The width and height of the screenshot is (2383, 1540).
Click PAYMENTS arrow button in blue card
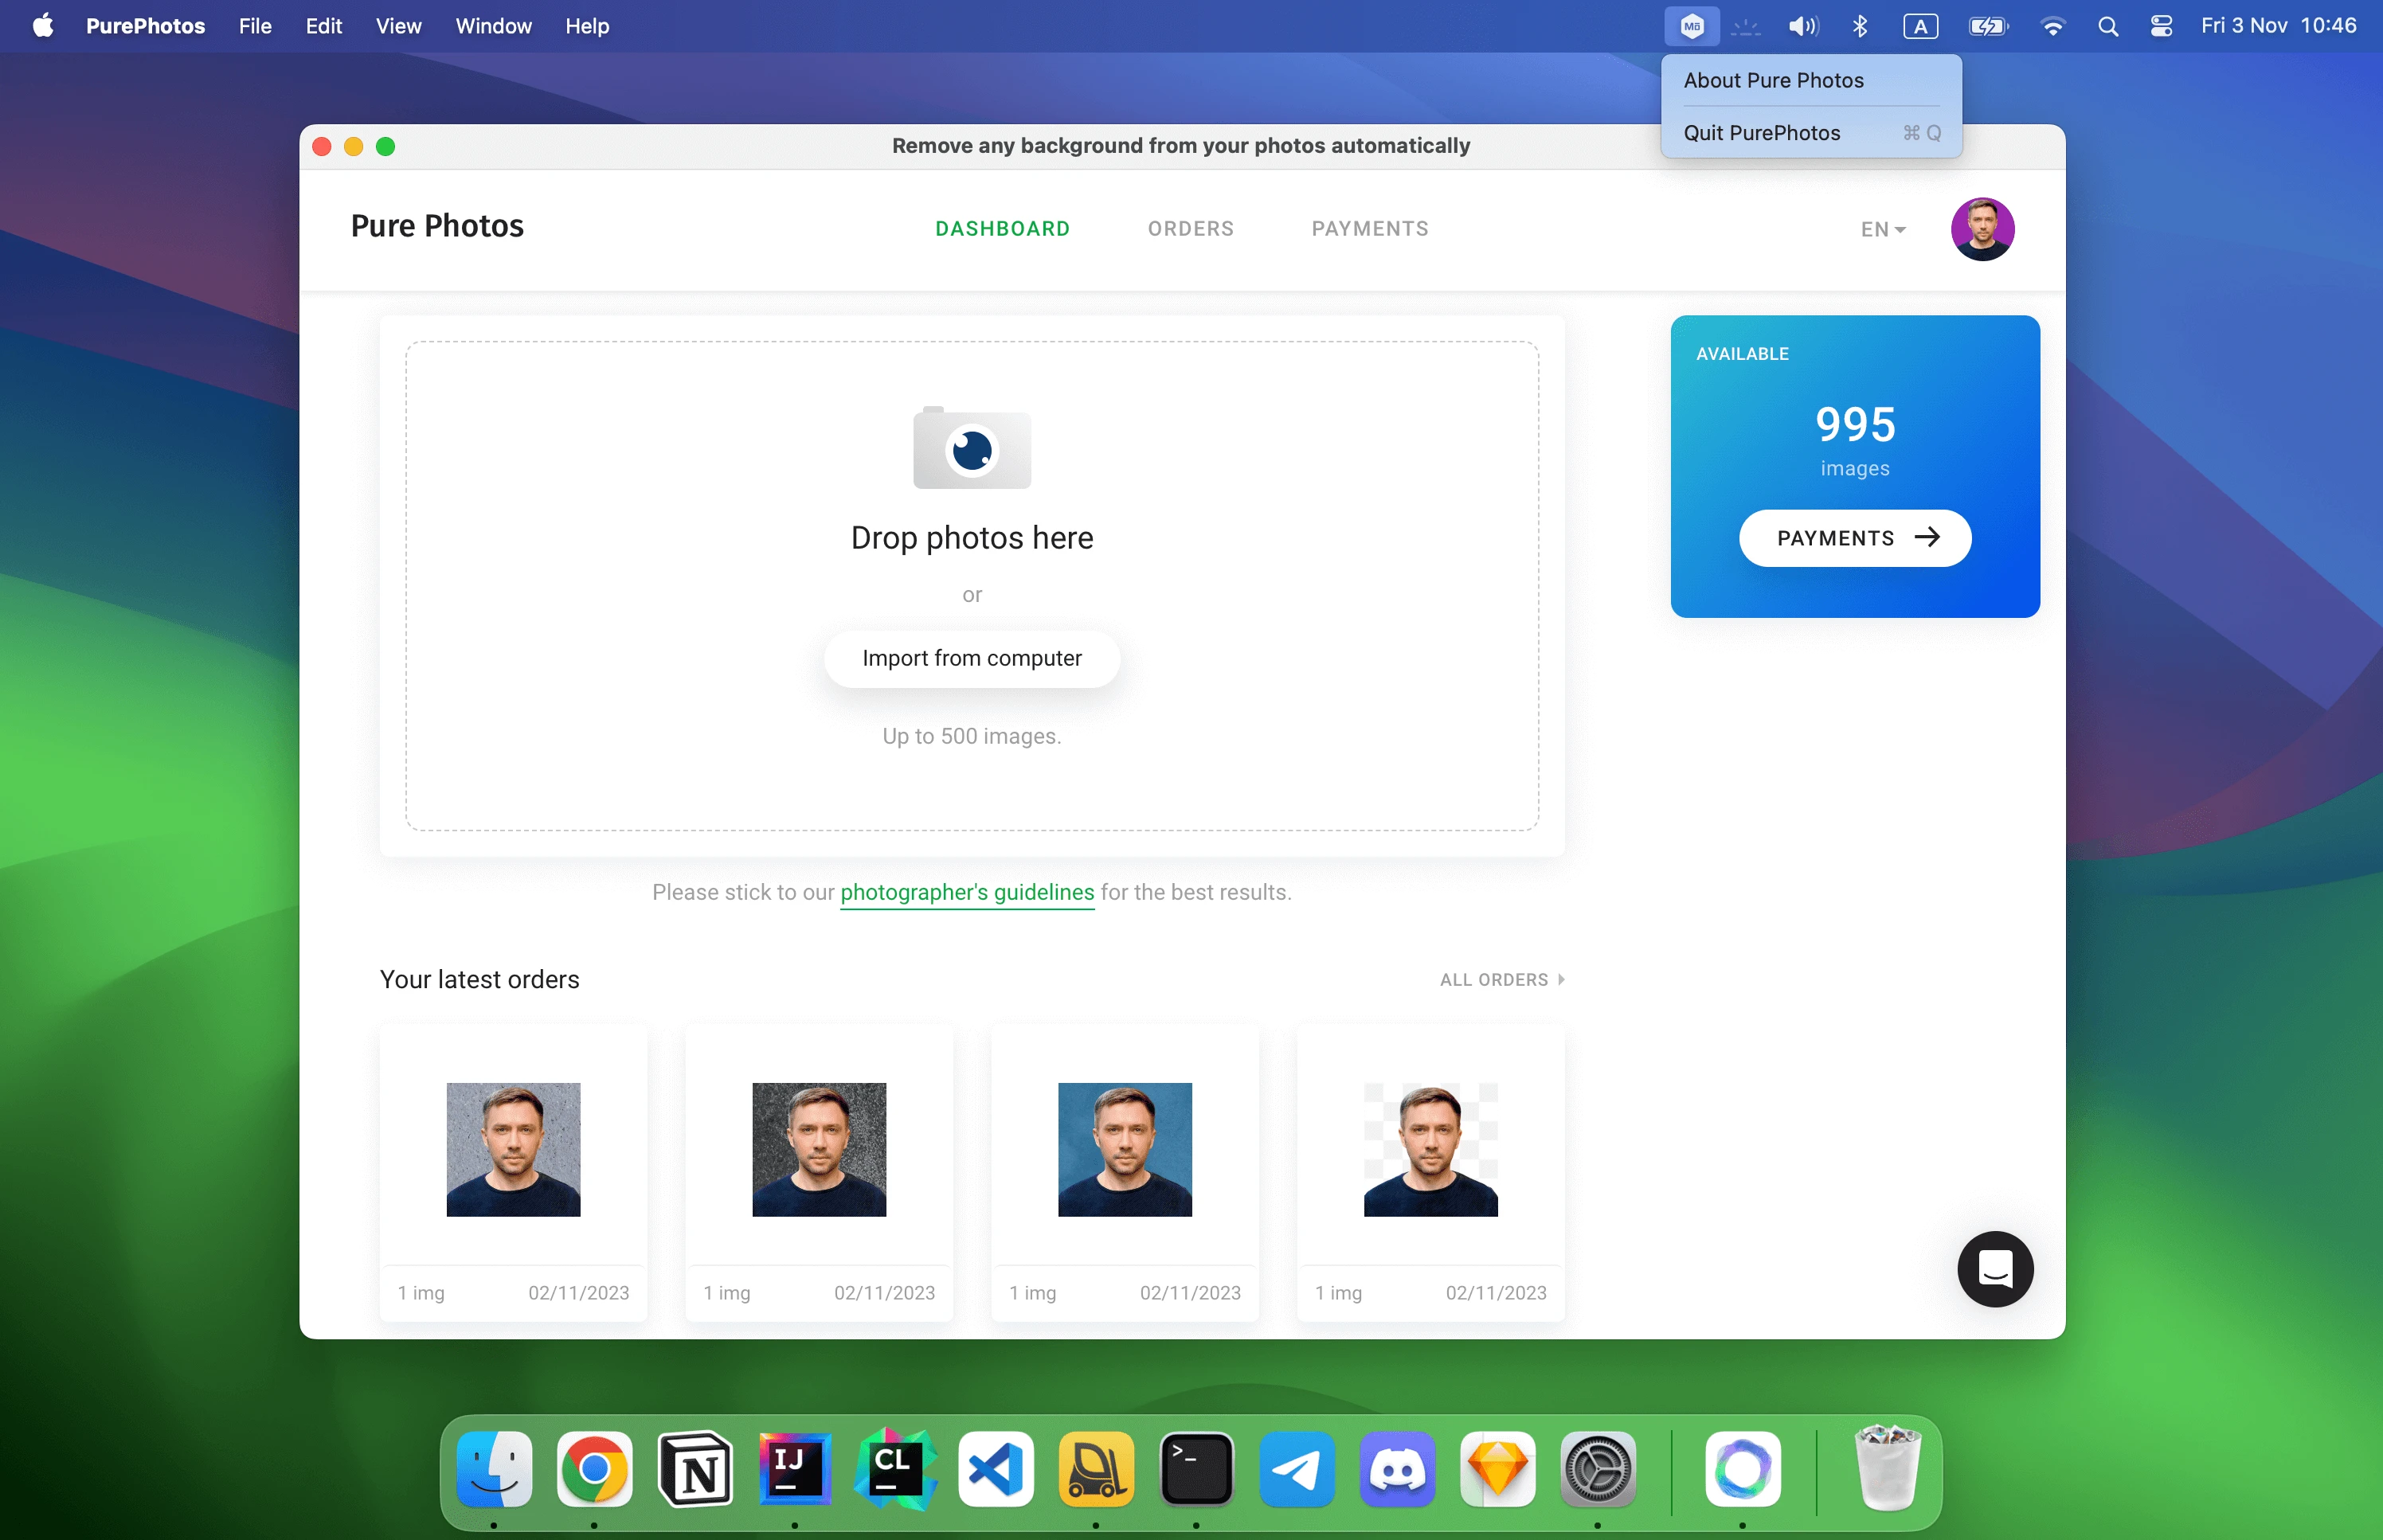pyautogui.click(x=1855, y=538)
